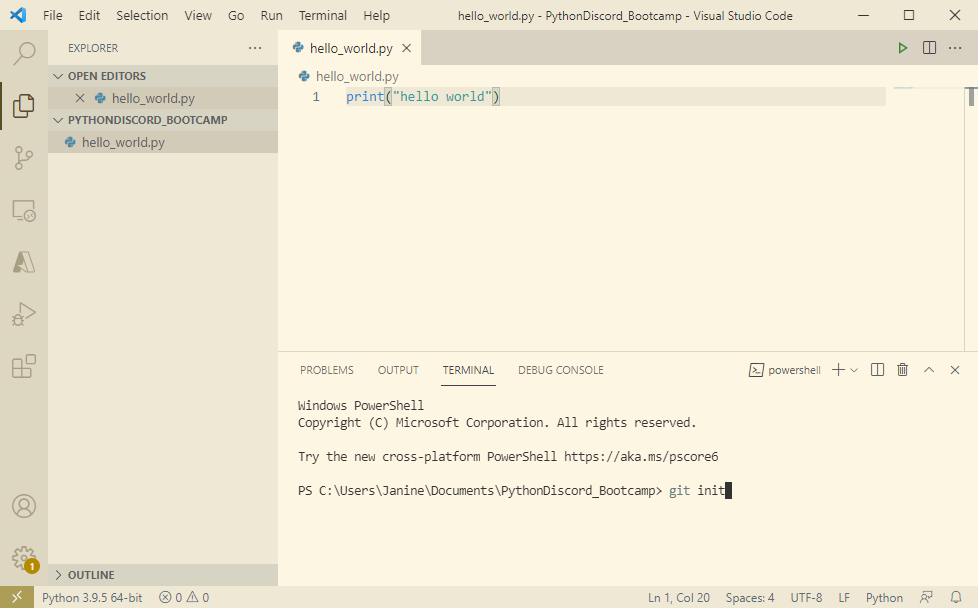Viewport: 978px width, 608px height.
Task: Open the Remote Explorer view
Action: pos(24,211)
